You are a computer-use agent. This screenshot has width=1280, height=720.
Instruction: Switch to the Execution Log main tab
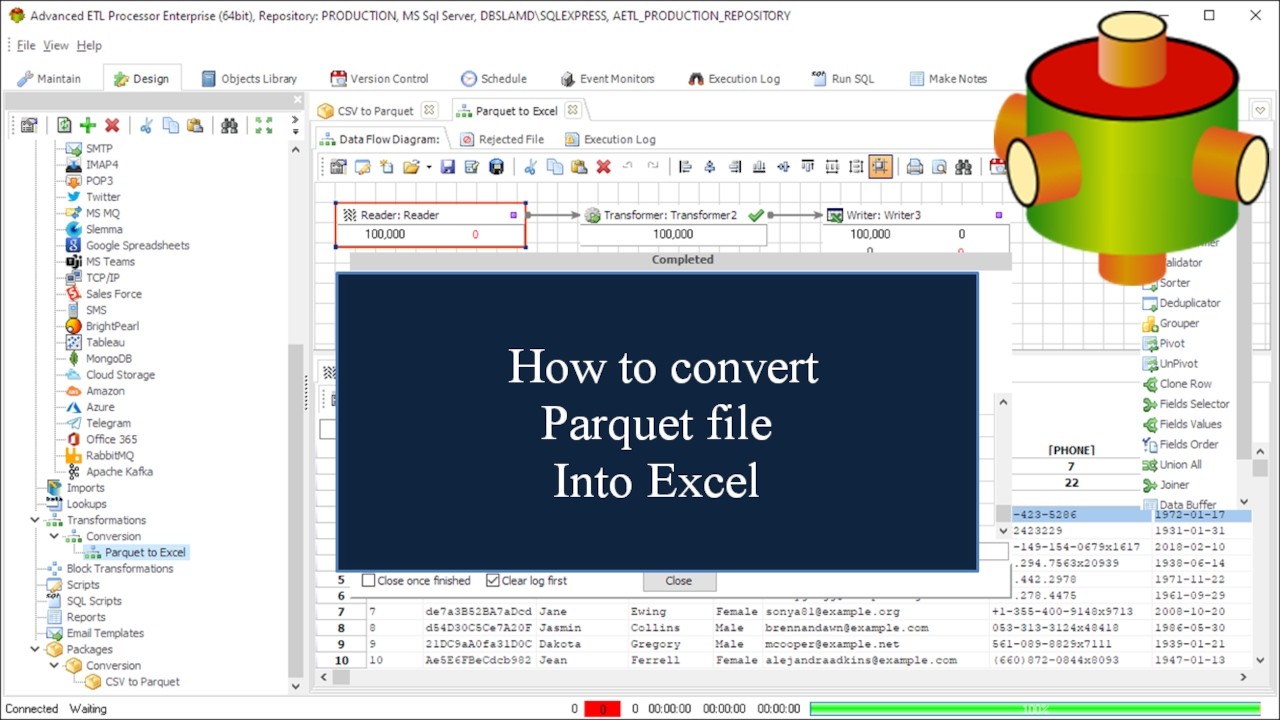[x=735, y=78]
